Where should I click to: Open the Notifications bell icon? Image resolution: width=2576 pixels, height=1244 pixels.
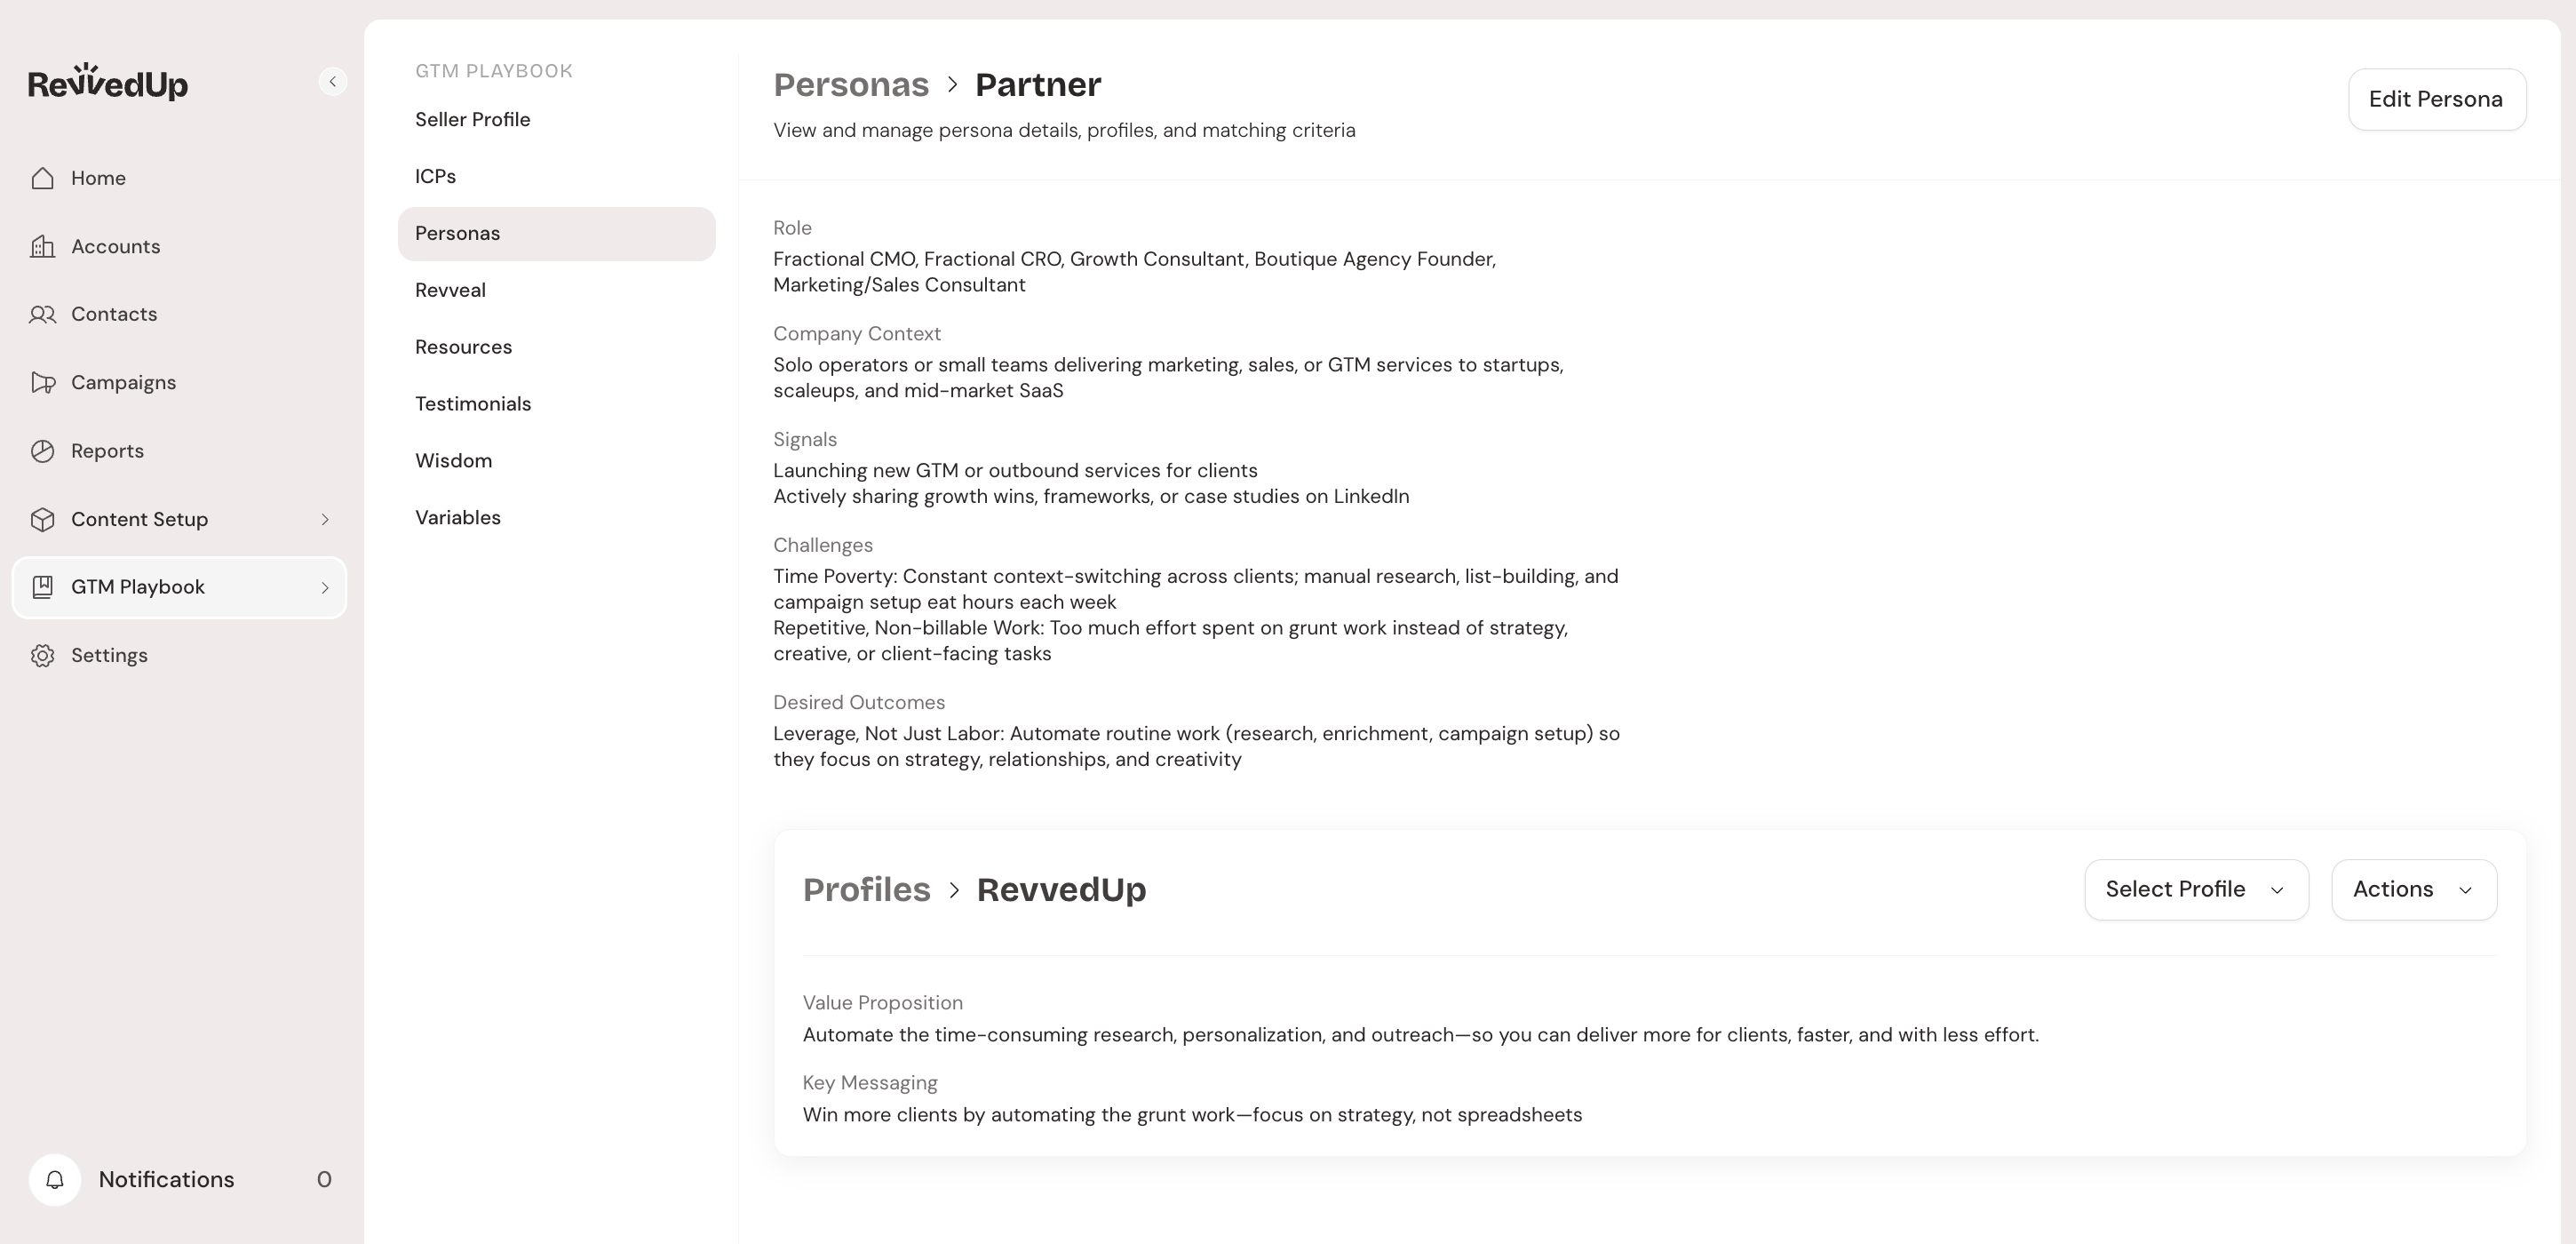[55, 1180]
